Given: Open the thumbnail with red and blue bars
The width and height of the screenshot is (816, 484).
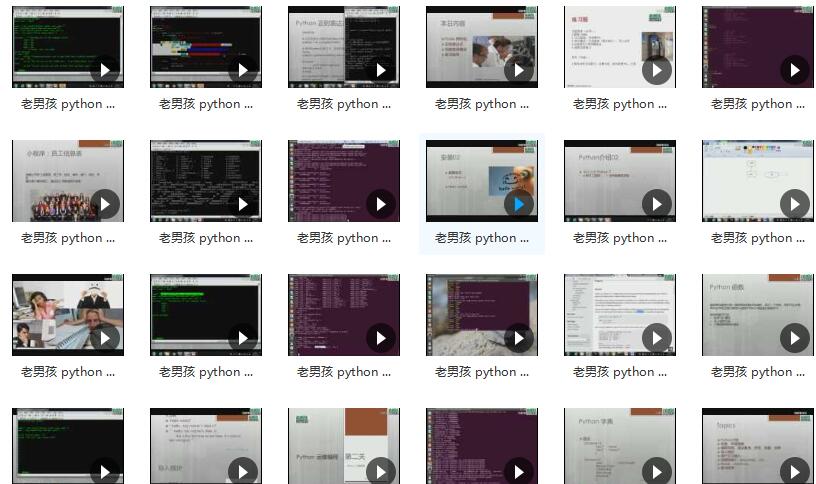Looking at the screenshot, I should point(206,47).
